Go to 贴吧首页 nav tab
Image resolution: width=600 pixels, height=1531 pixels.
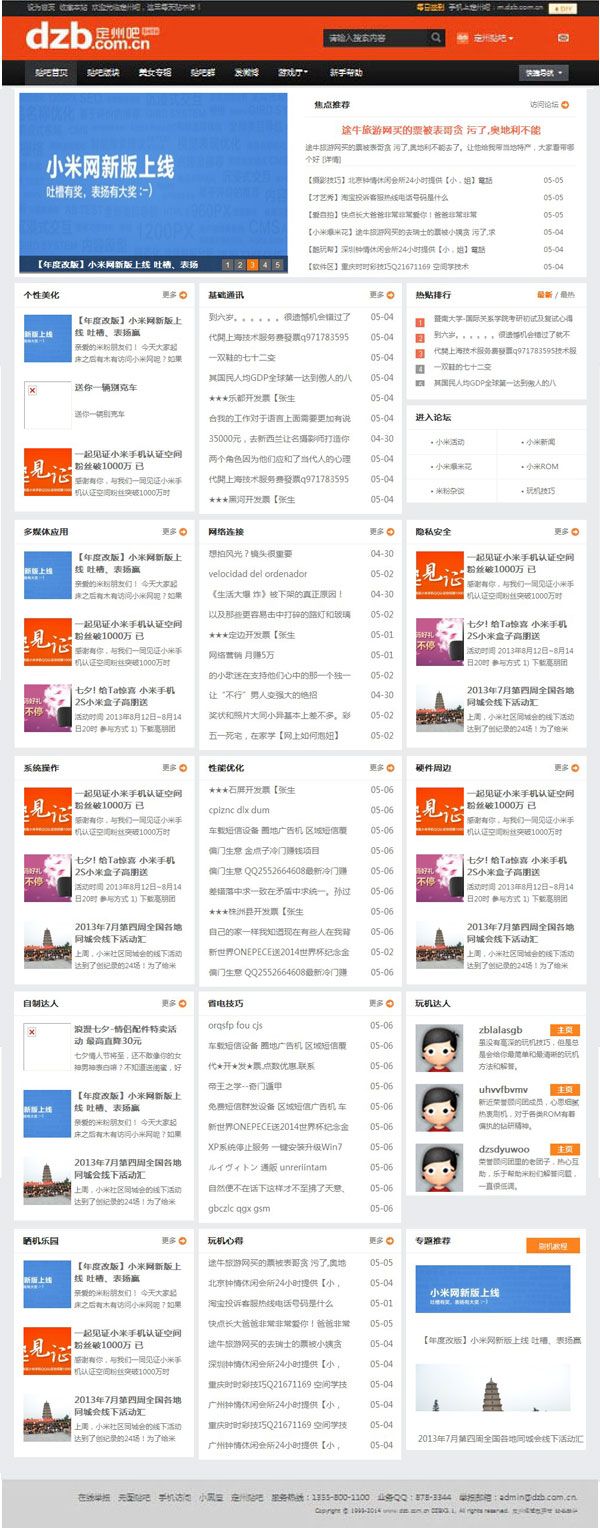point(52,73)
